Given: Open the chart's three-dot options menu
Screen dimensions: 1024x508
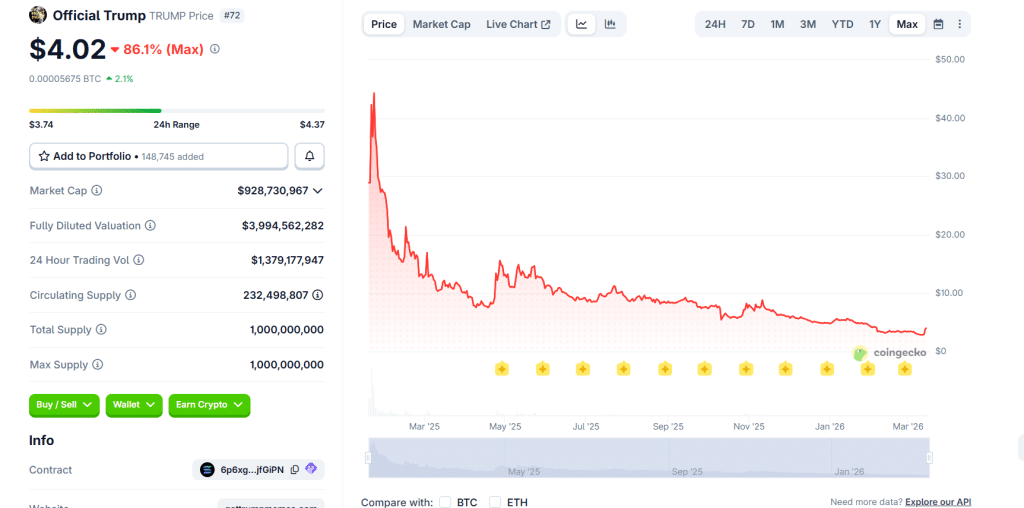Looking at the screenshot, I should (x=960, y=24).
